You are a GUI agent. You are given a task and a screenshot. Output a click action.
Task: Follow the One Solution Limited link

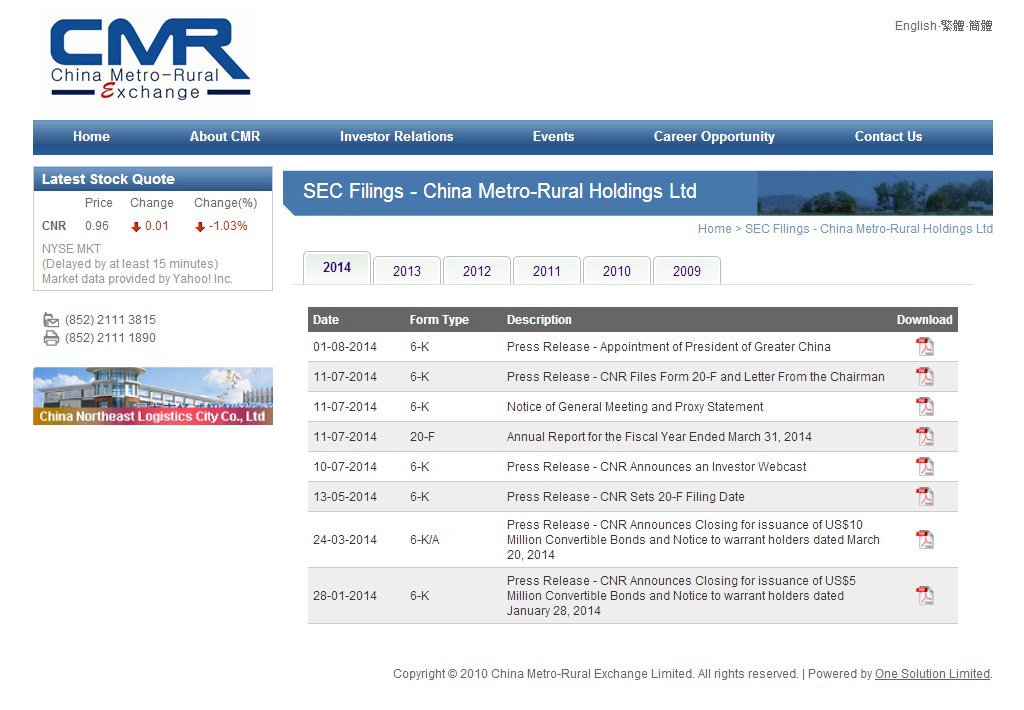coord(932,674)
